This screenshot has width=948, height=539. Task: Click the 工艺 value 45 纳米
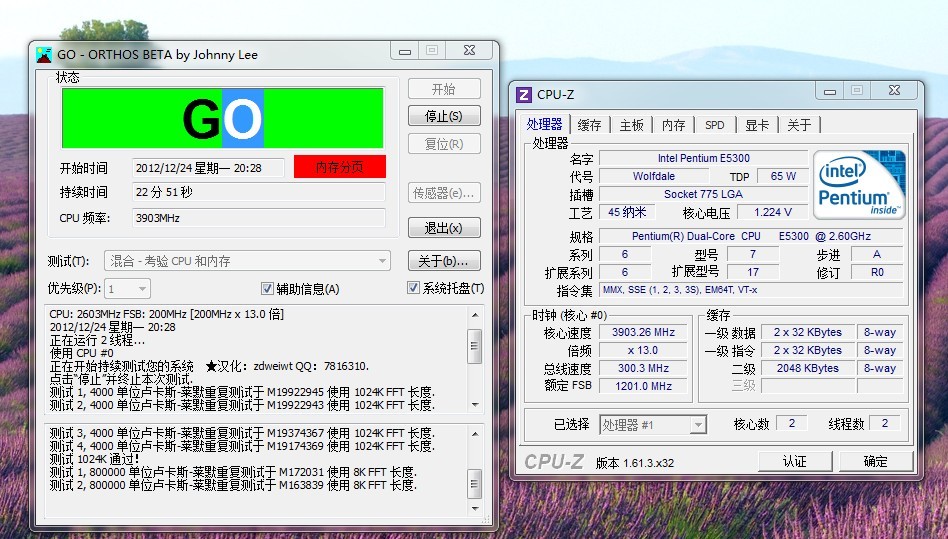tap(627, 212)
